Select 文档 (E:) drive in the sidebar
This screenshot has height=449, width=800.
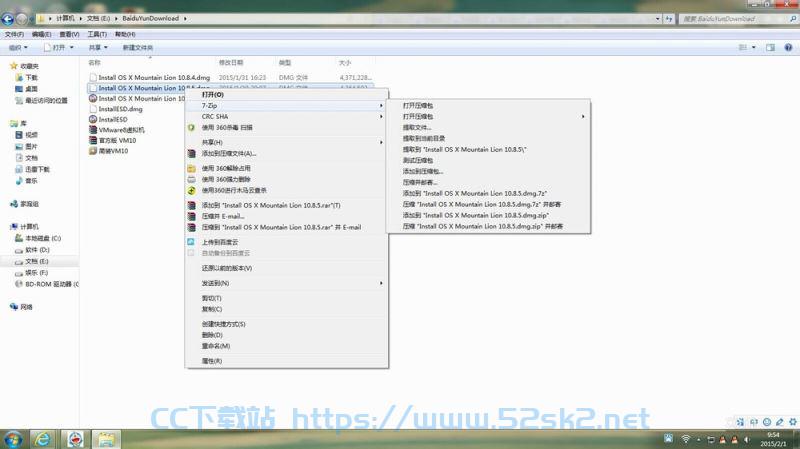(32, 261)
